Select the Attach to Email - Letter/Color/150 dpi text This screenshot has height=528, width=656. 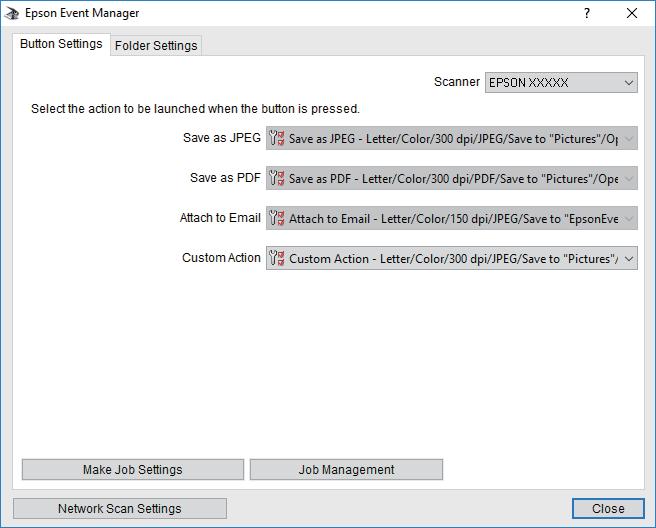tap(454, 218)
